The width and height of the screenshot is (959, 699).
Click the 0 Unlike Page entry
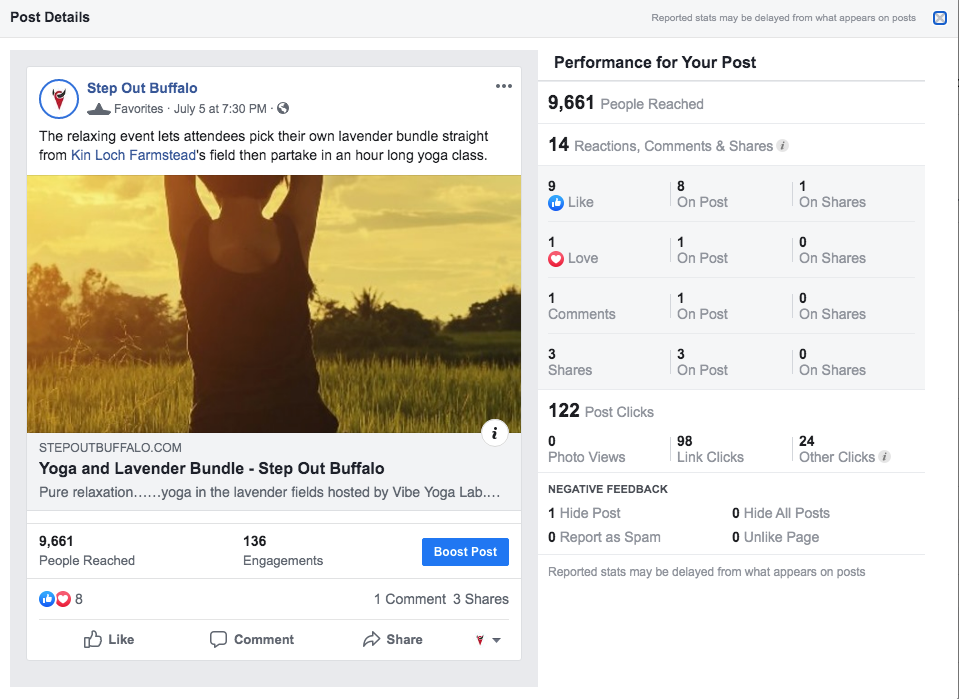tap(776, 538)
